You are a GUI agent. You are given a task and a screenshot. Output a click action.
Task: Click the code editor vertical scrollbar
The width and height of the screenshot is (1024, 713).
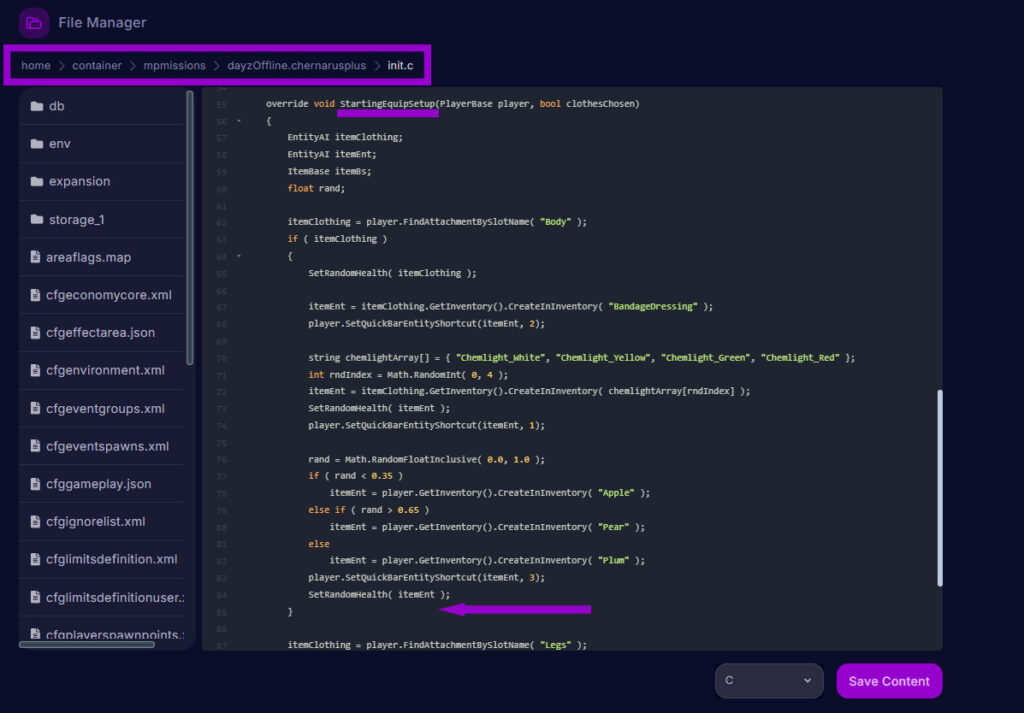coord(939,487)
